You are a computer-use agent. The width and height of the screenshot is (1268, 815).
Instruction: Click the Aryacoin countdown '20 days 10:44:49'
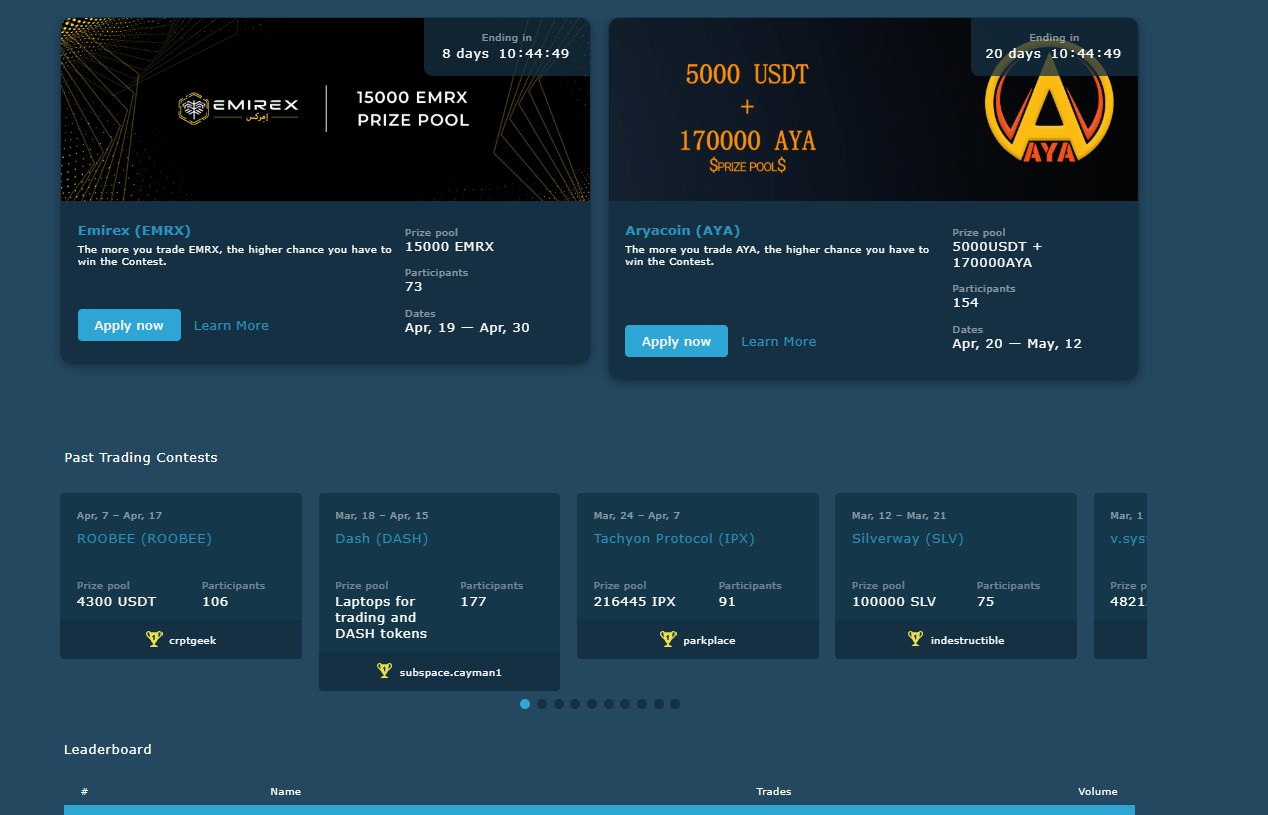pos(1053,54)
